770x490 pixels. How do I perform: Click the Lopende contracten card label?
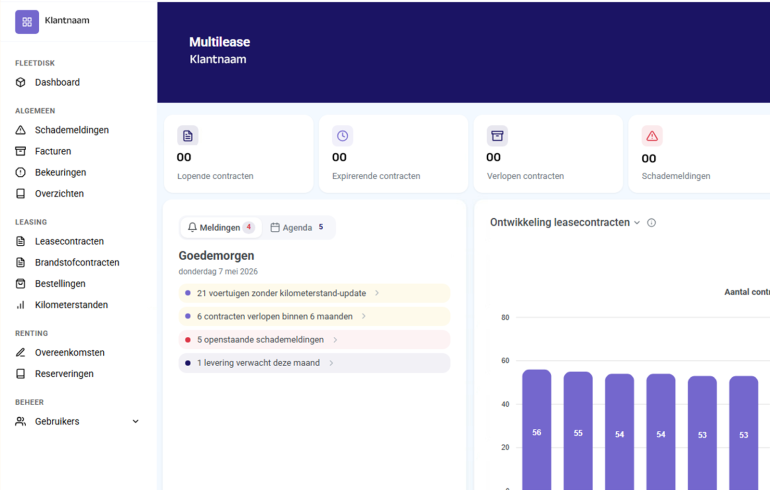215,176
